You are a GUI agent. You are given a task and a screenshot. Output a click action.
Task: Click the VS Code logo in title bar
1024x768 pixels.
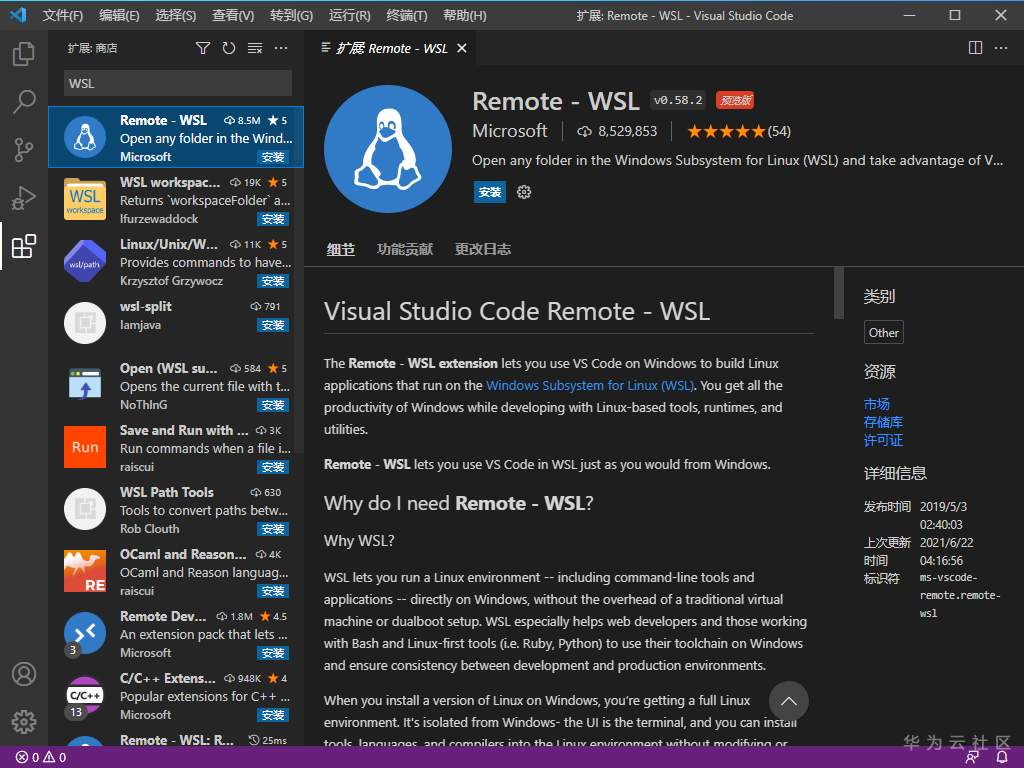tap(18, 14)
